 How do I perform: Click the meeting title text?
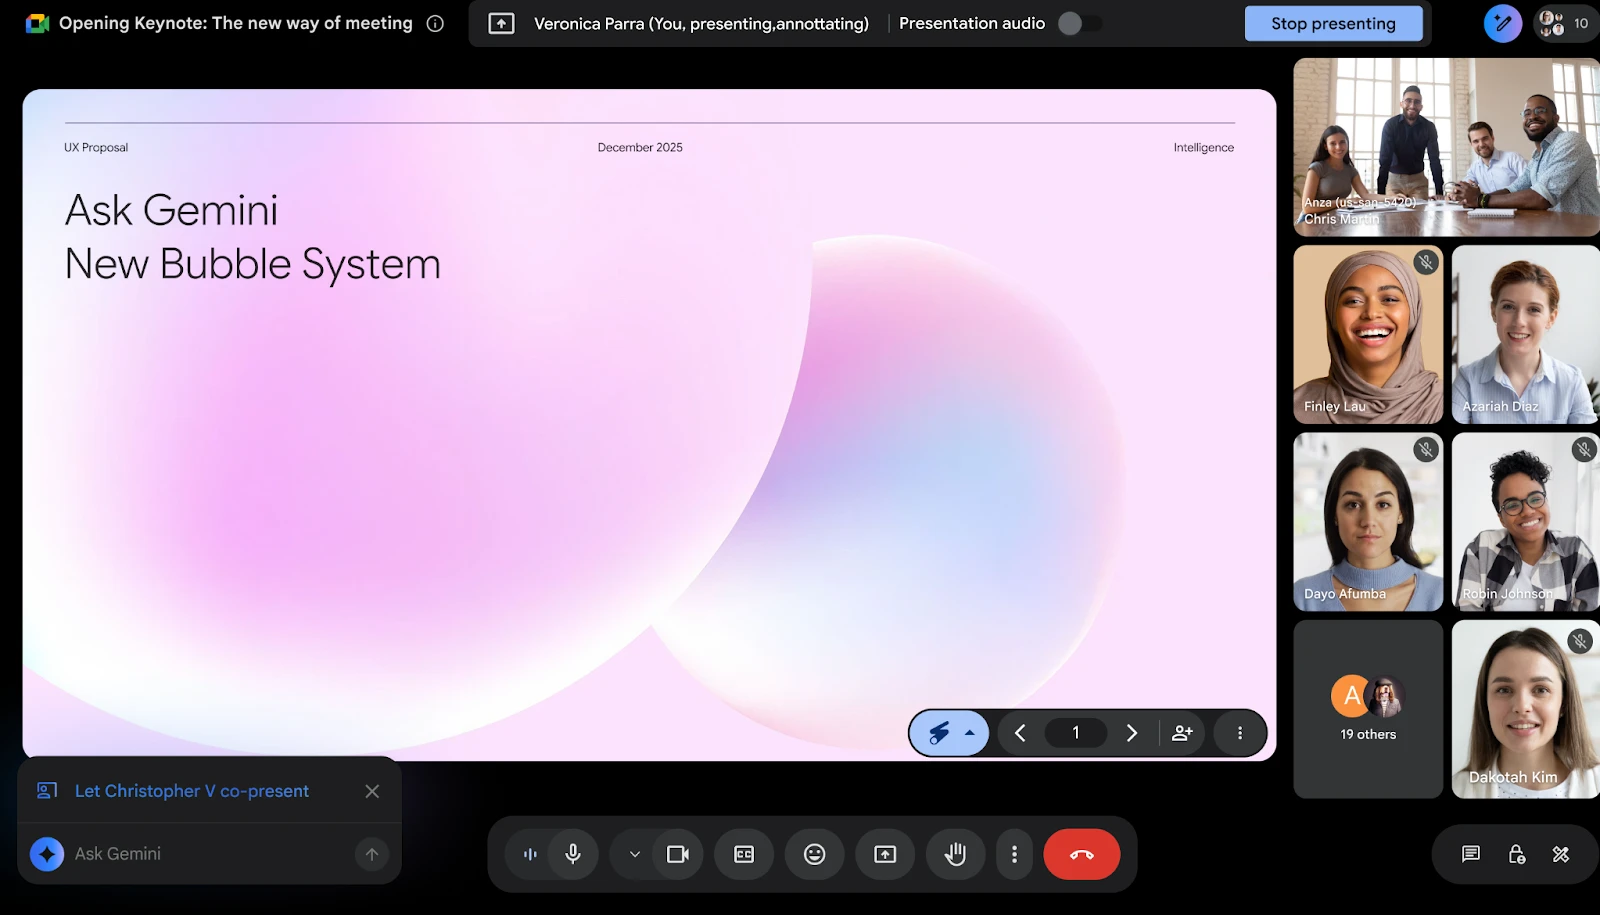pyautogui.click(x=236, y=23)
